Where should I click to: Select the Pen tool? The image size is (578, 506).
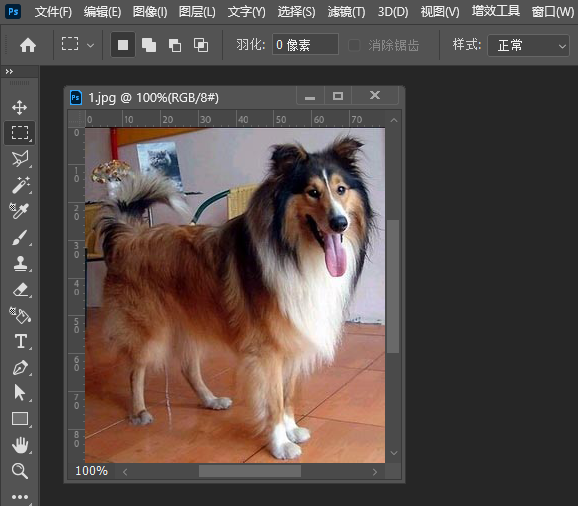point(20,367)
